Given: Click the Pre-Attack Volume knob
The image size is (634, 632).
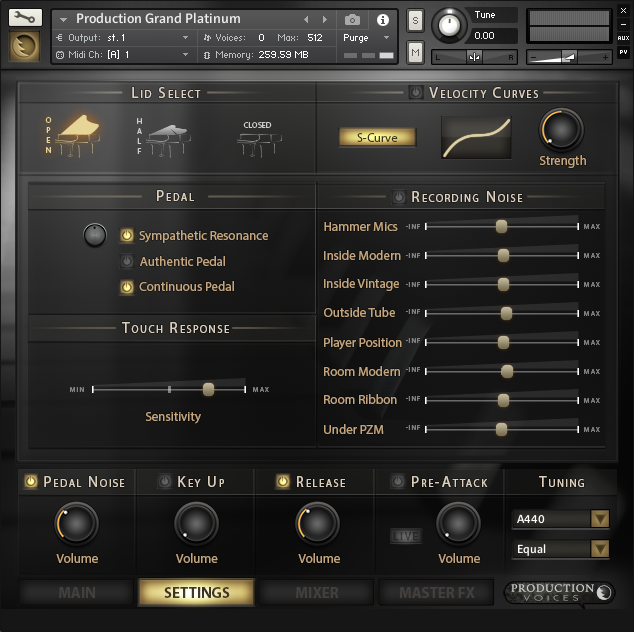Looking at the screenshot, I should click(x=459, y=524).
